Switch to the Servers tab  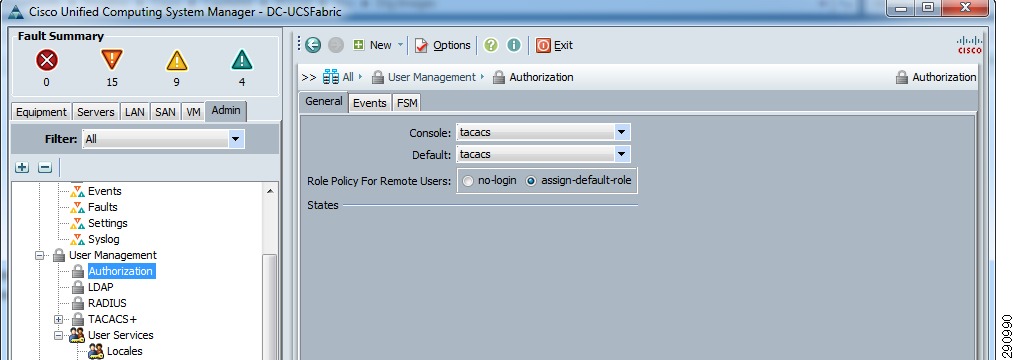point(96,112)
